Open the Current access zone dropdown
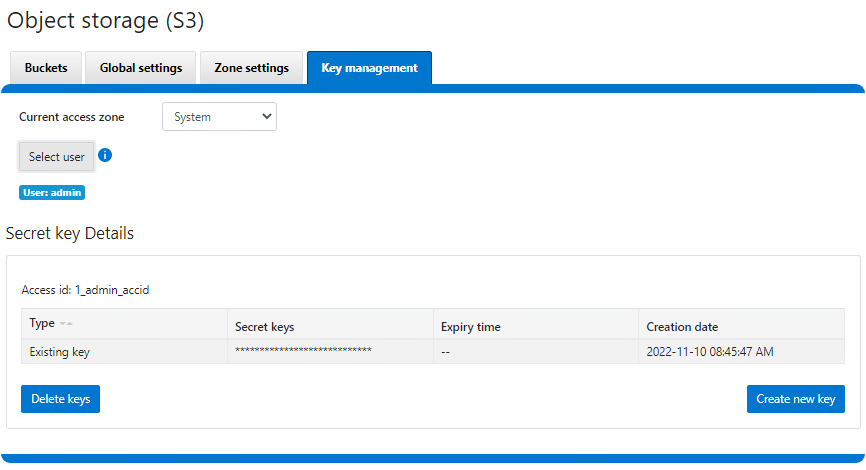This screenshot has width=866, height=470. coord(219,117)
